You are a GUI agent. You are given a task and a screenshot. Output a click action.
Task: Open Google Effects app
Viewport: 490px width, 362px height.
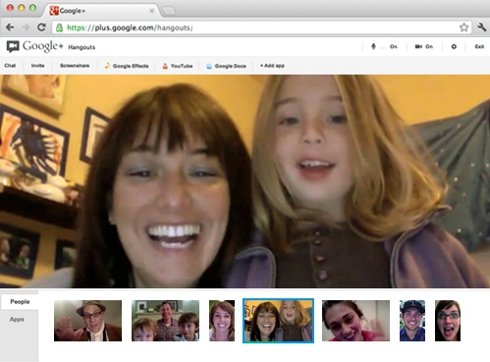pos(126,66)
